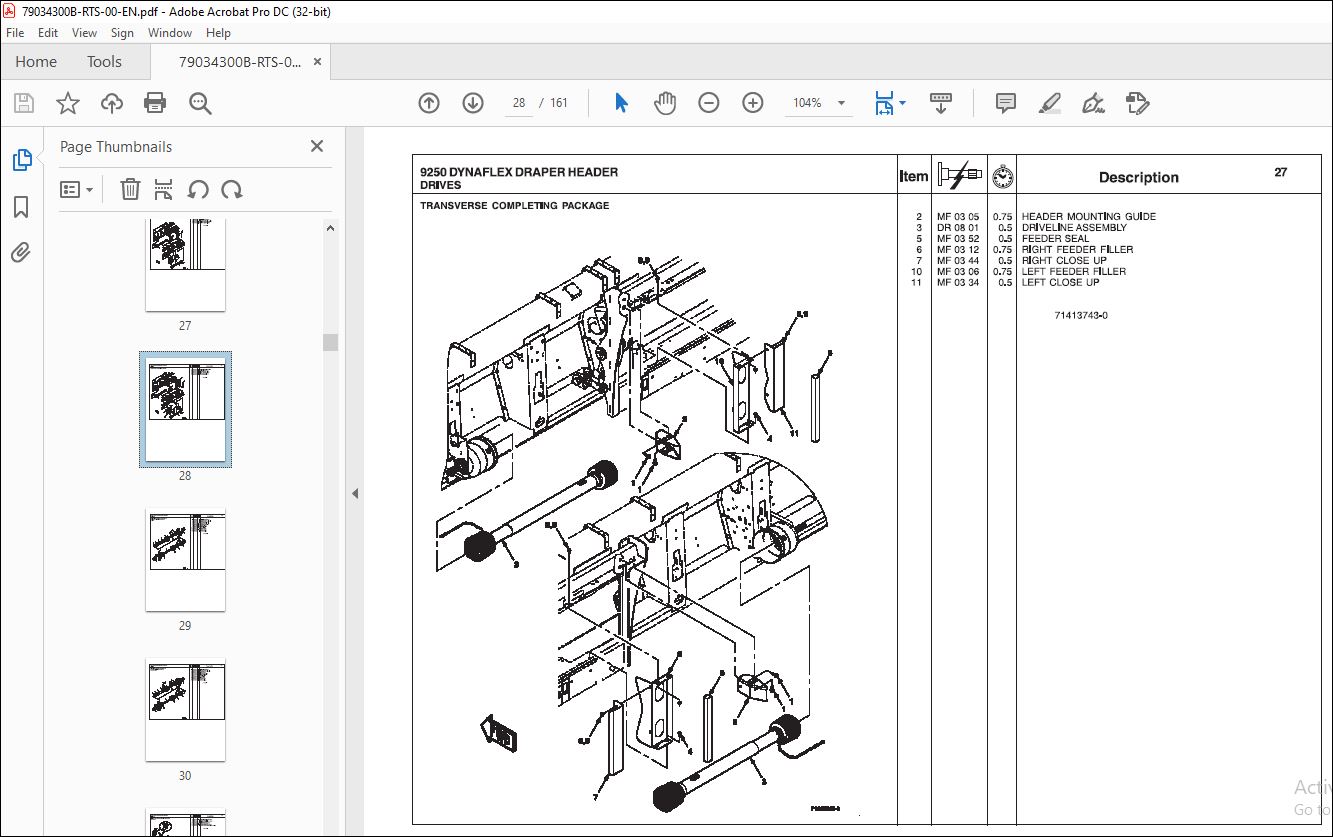Screen dimensions: 1333x837
Task: Click the insert or split pages icon
Action: (x=164, y=189)
